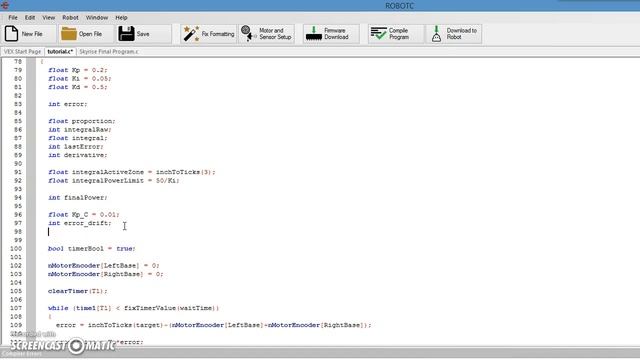Click on 'int error_drift;' declaration

click(80, 223)
